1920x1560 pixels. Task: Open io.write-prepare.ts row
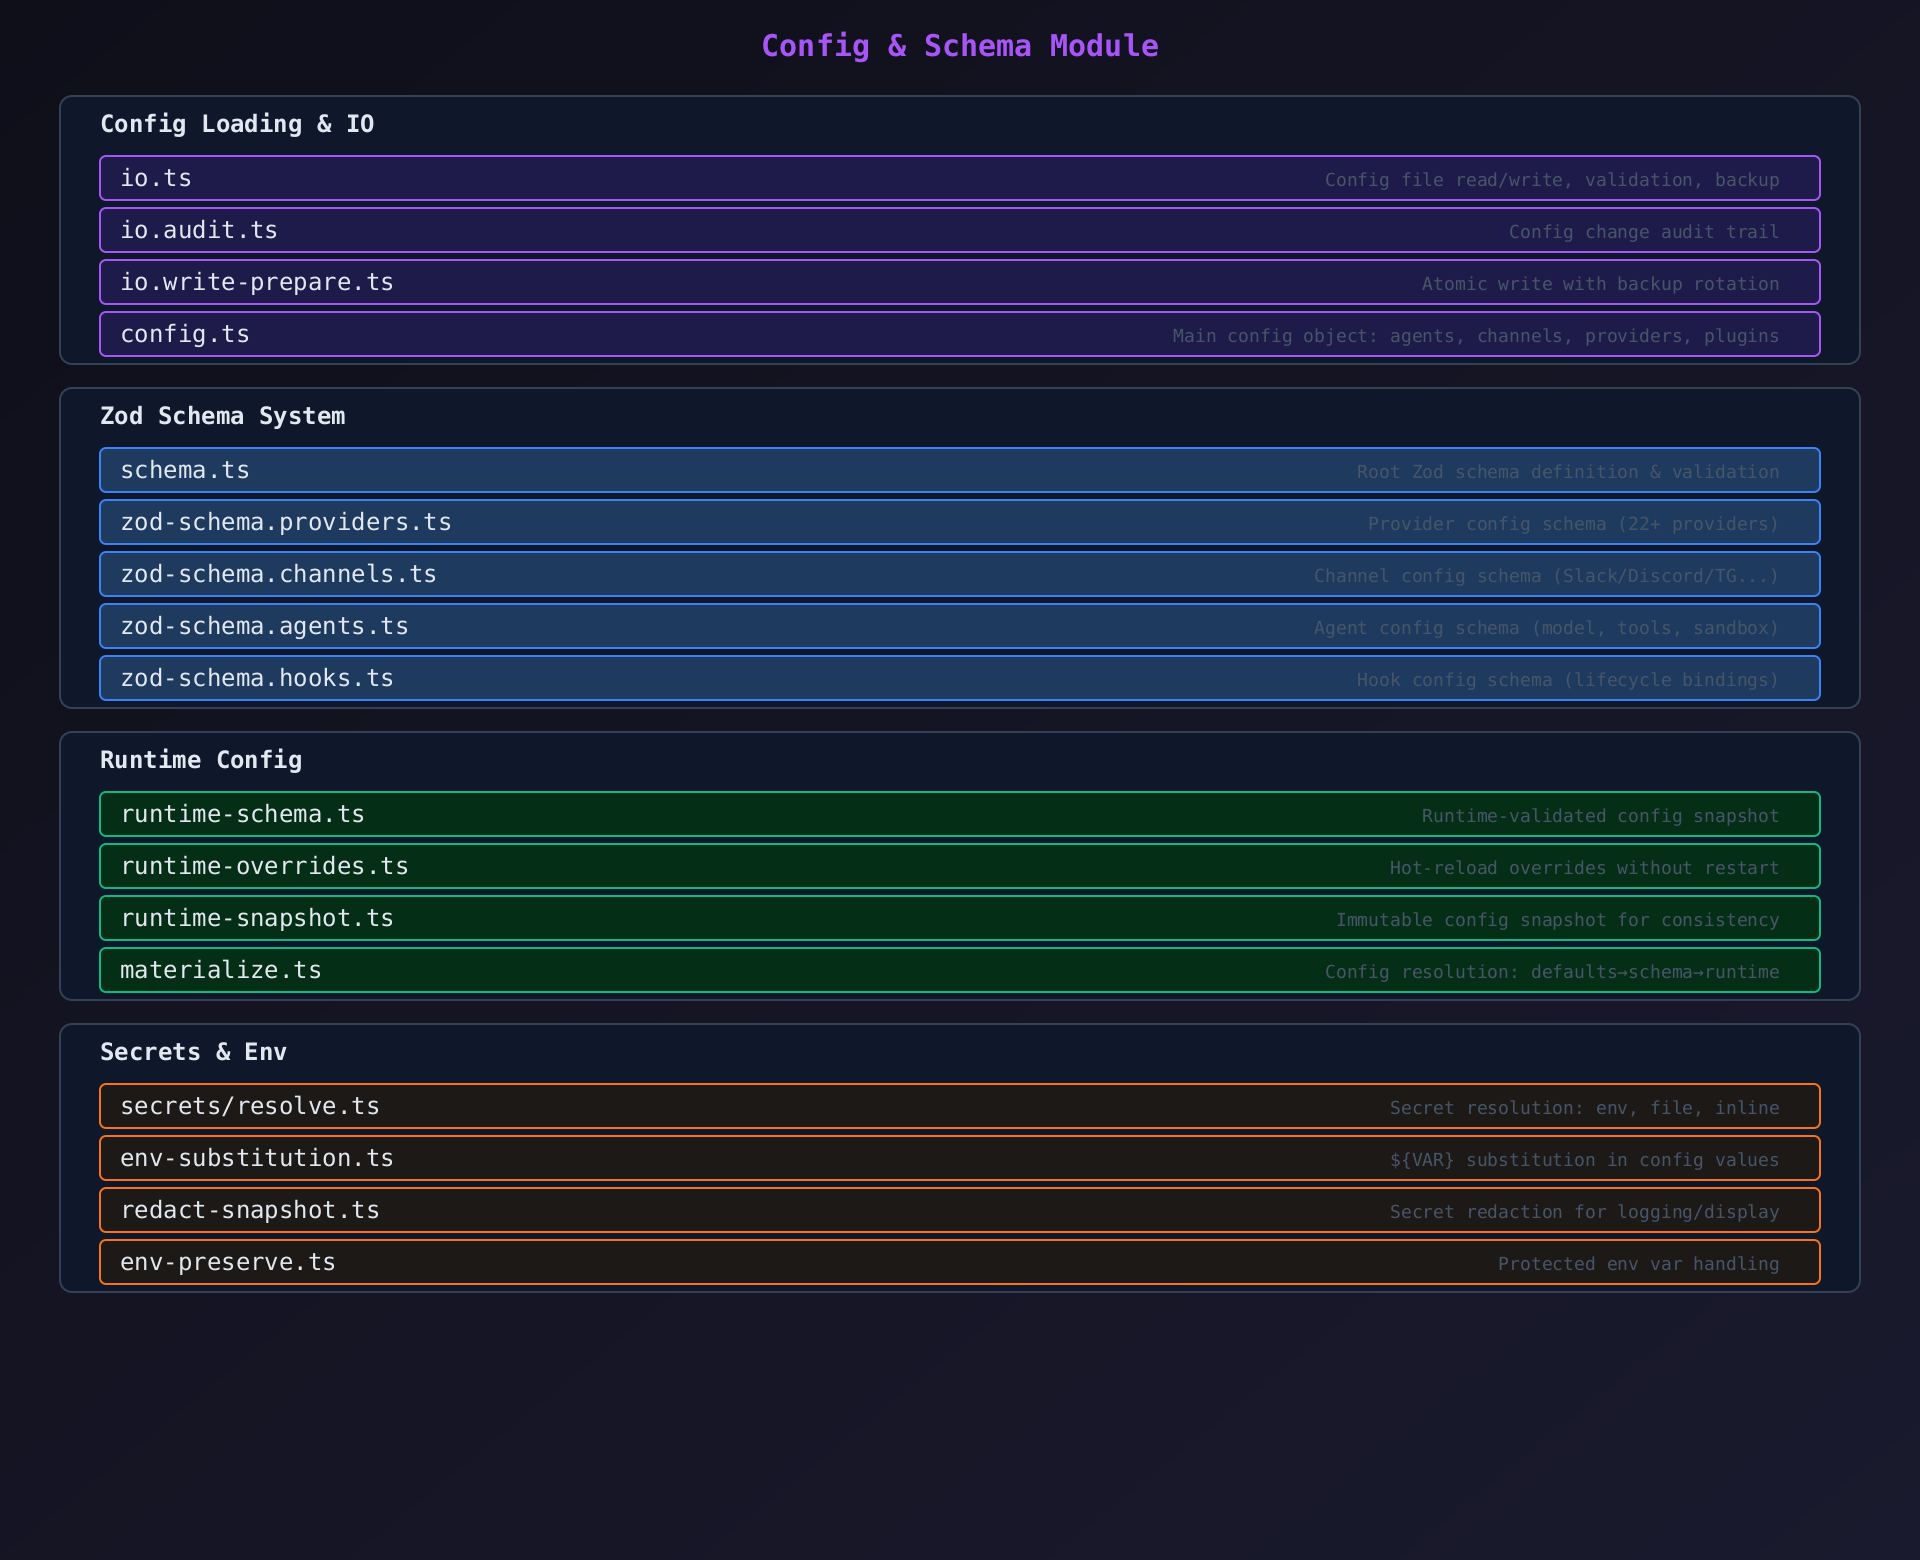point(959,282)
